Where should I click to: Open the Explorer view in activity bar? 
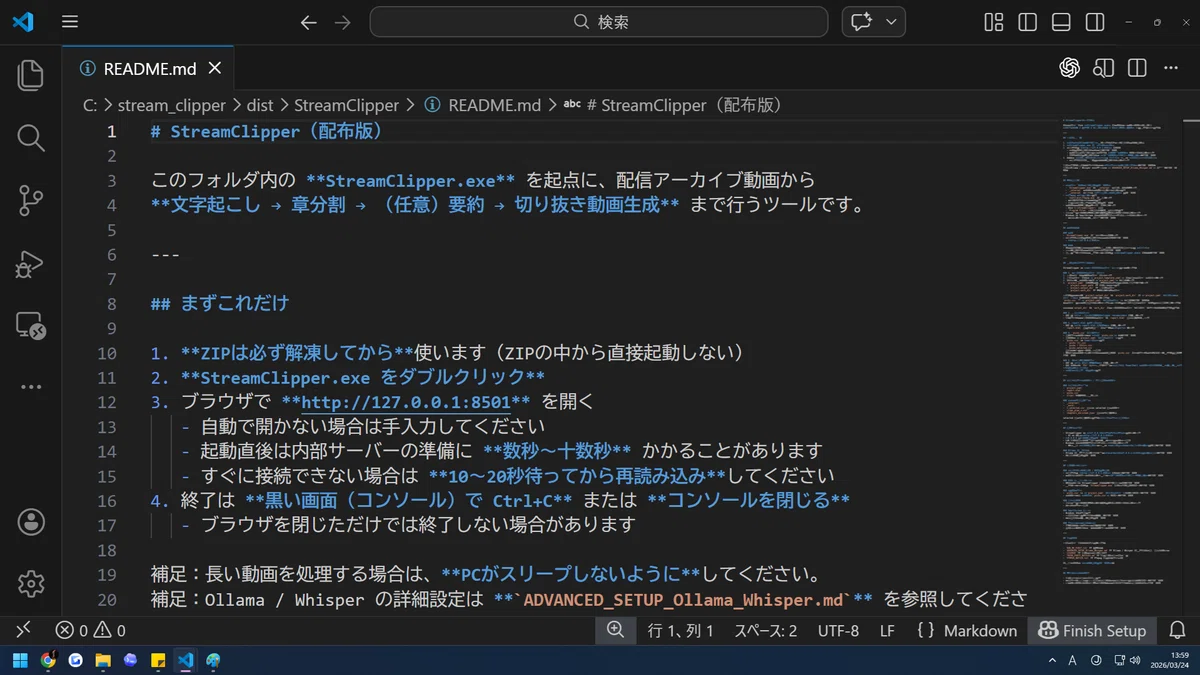[31, 76]
